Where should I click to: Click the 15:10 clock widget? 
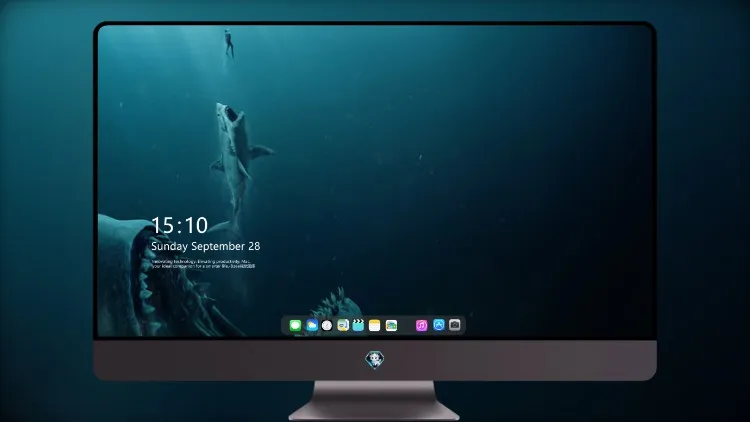coord(179,225)
